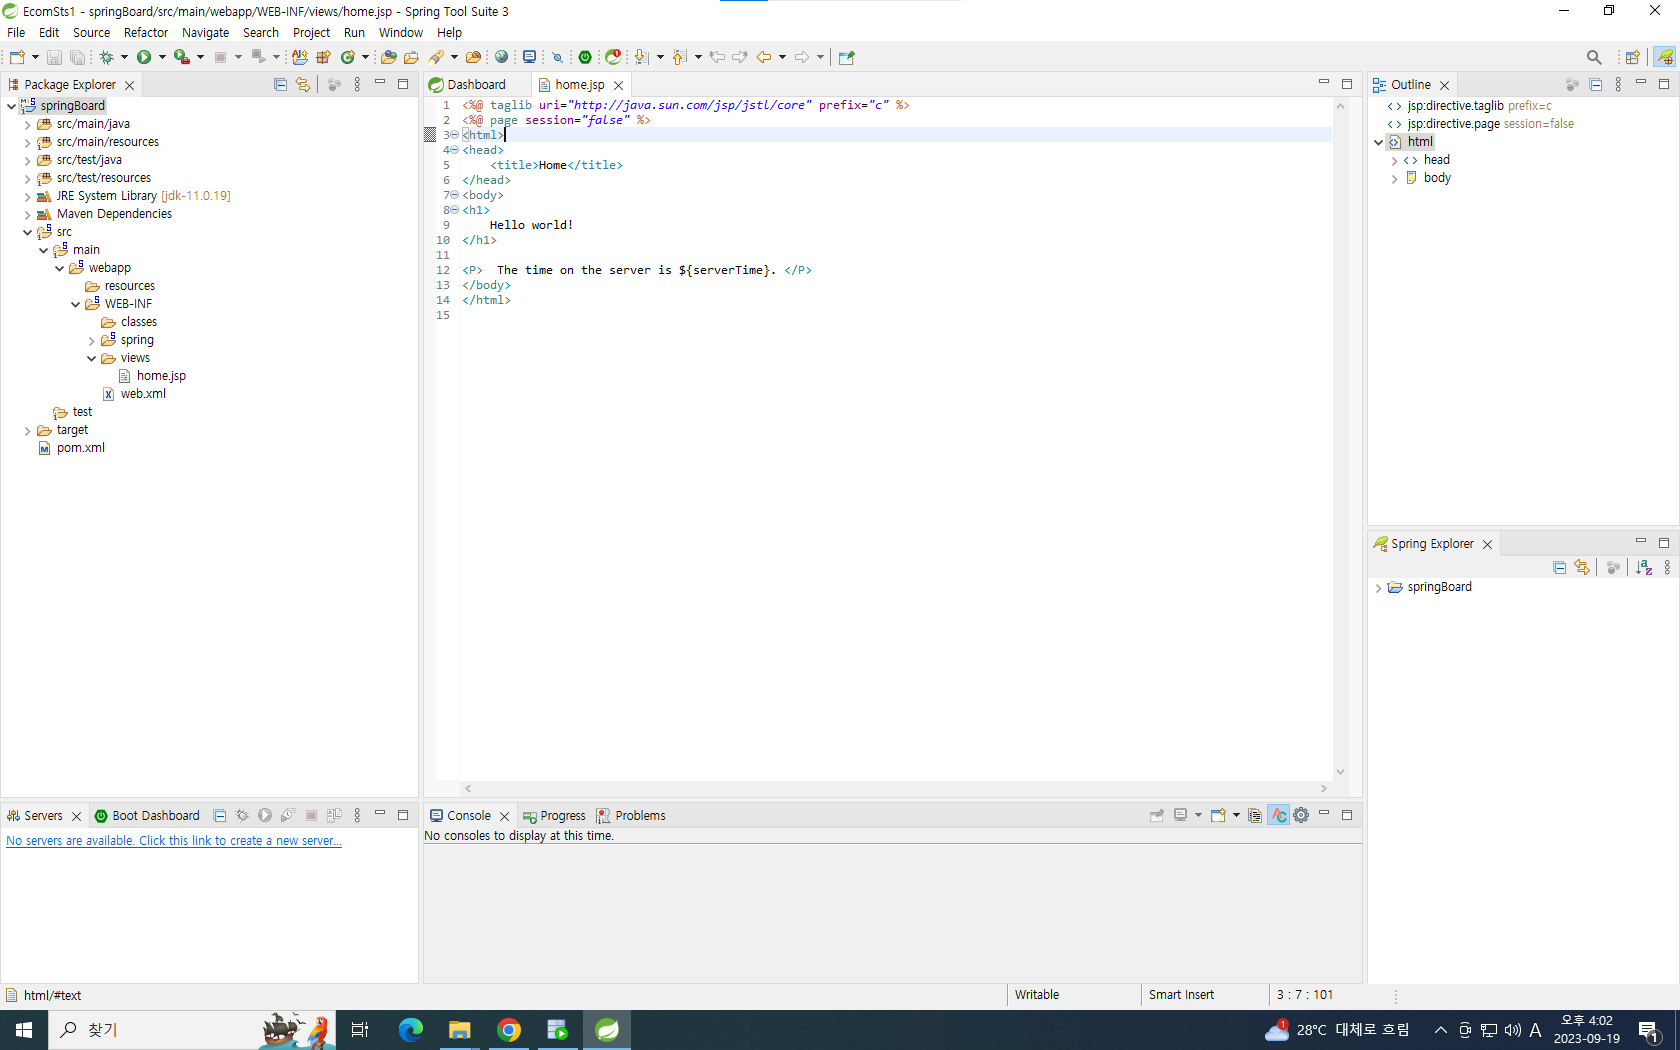
Task: Open the Refactor menu
Action: coord(146,33)
